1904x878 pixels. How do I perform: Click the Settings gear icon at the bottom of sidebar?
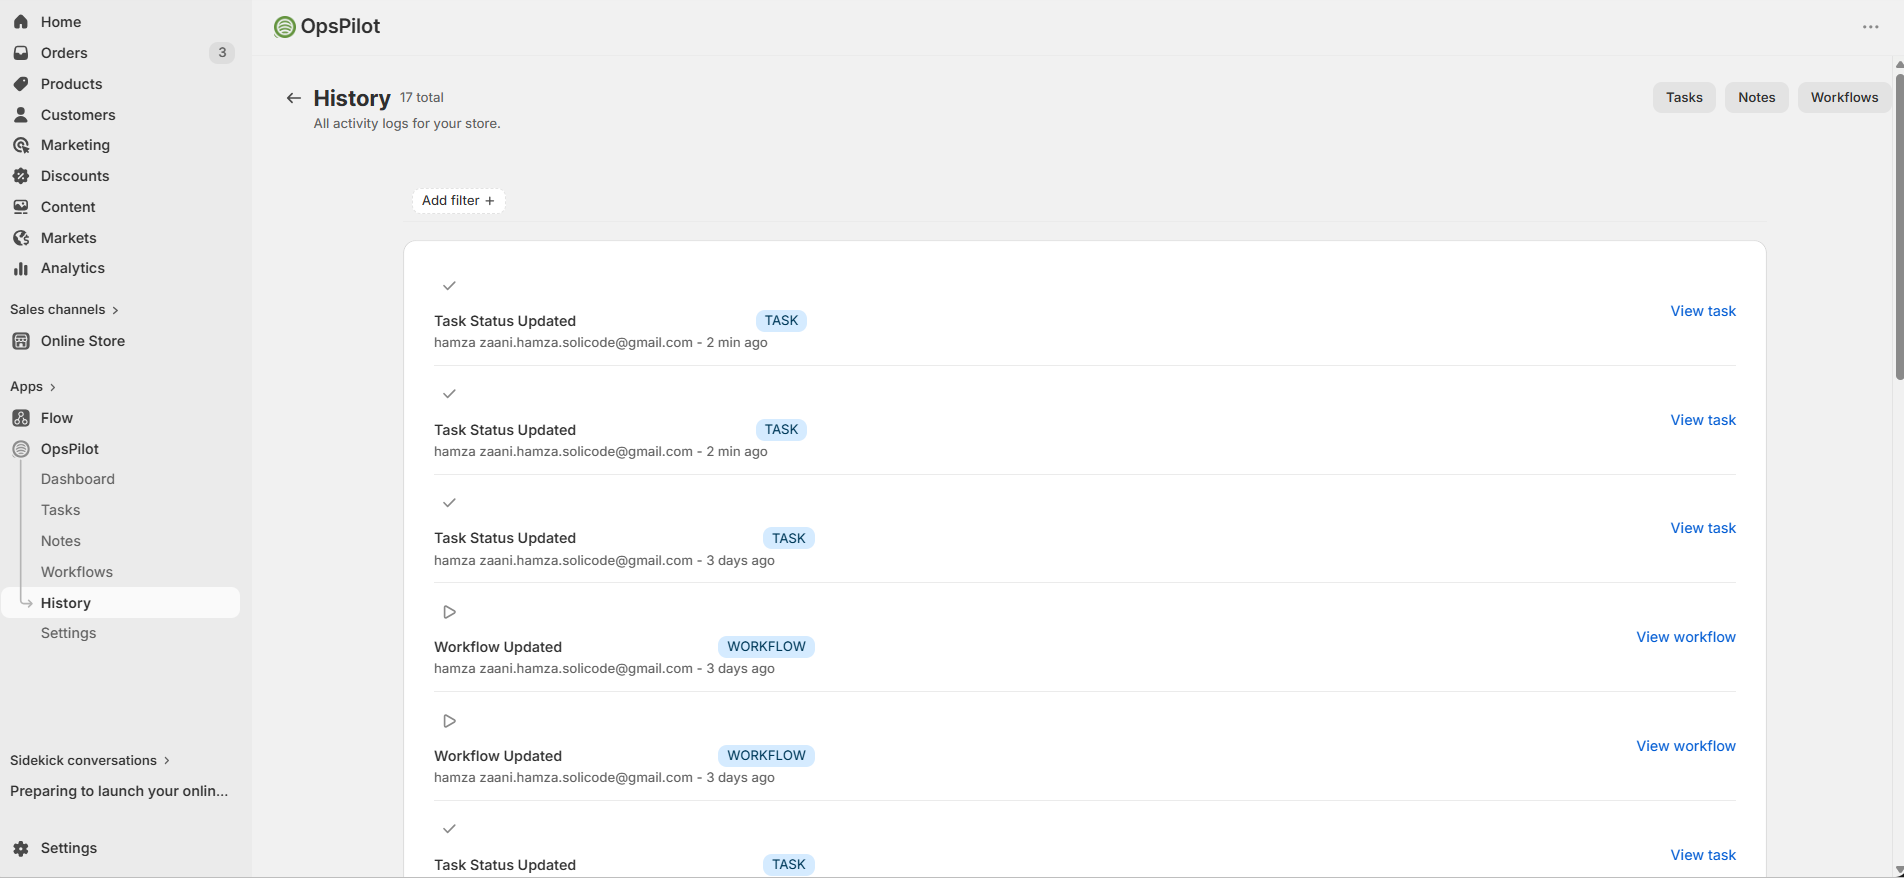point(21,848)
